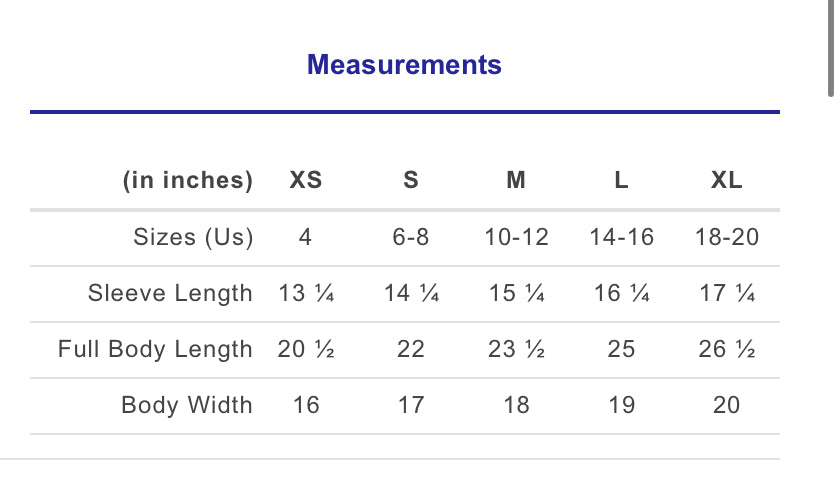840x478 pixels.
Task: Click the 17 ¼ sleeve length value
Action: (x=727, y=294)
